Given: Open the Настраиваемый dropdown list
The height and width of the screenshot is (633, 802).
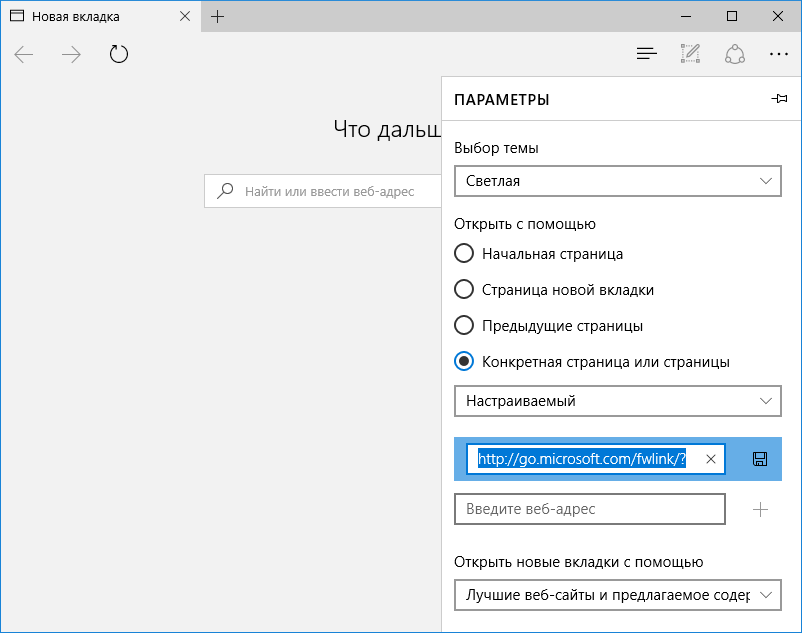Looking at the screenshot, I should 618,401.
